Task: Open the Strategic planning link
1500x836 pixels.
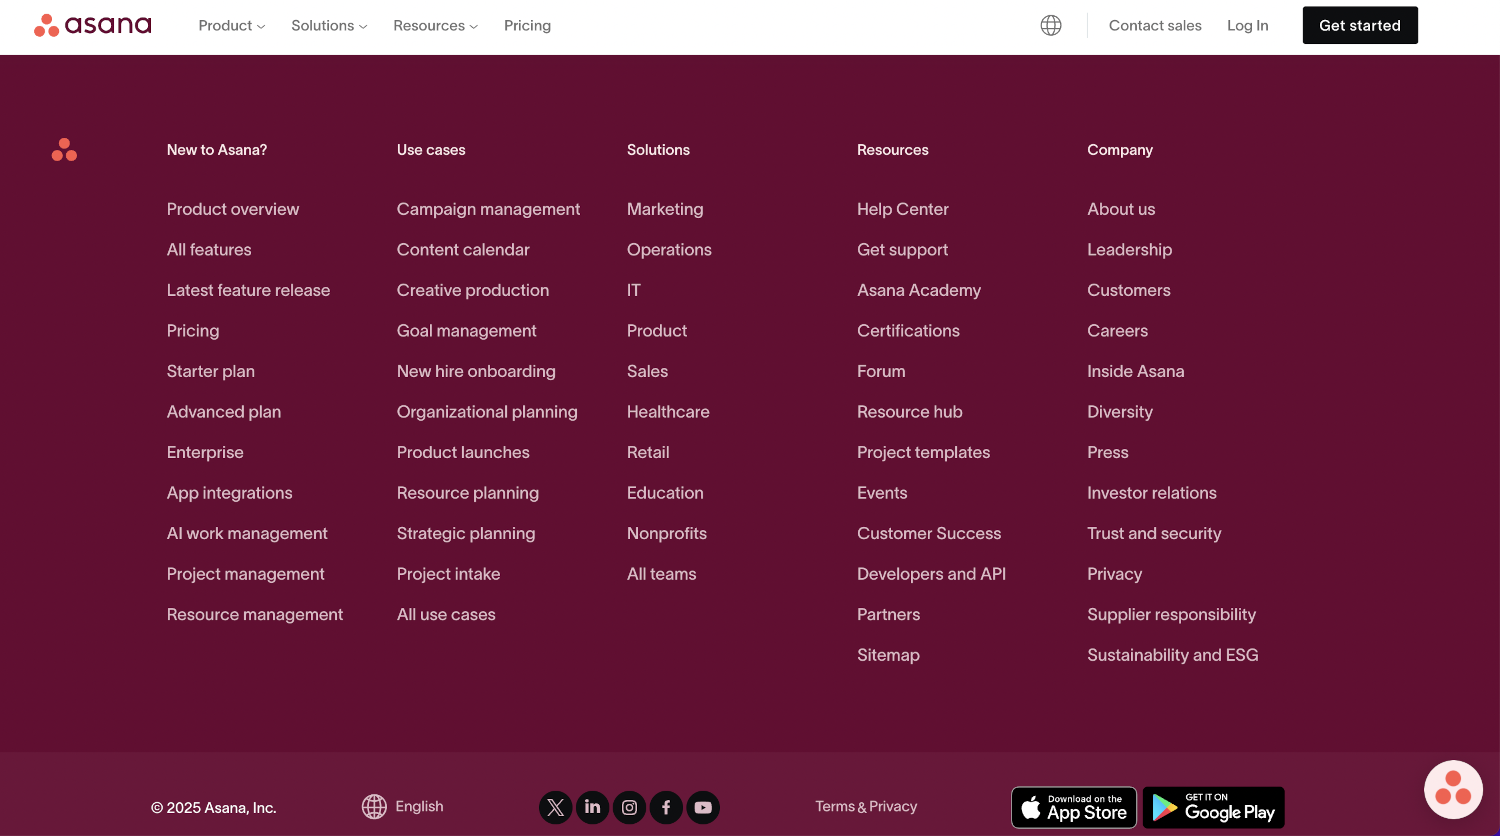Action: (x=466, y=534)
